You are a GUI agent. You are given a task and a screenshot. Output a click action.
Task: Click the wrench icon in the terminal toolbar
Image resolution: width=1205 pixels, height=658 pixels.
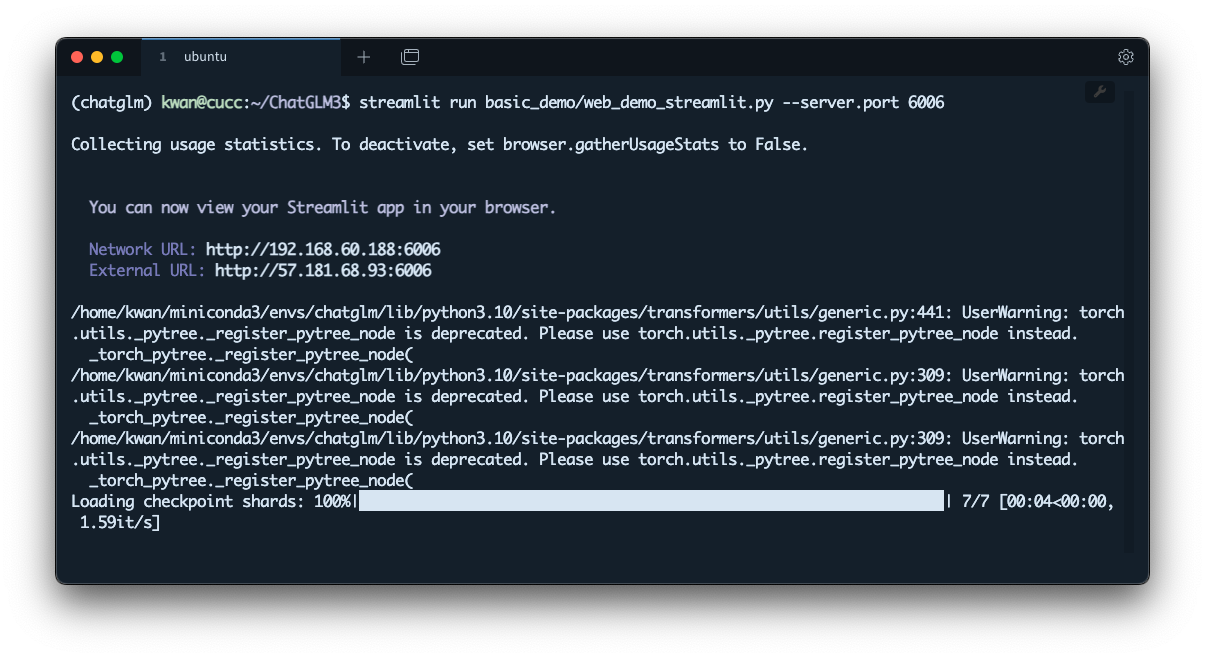pyautogui.click(x=1099, y=91)
